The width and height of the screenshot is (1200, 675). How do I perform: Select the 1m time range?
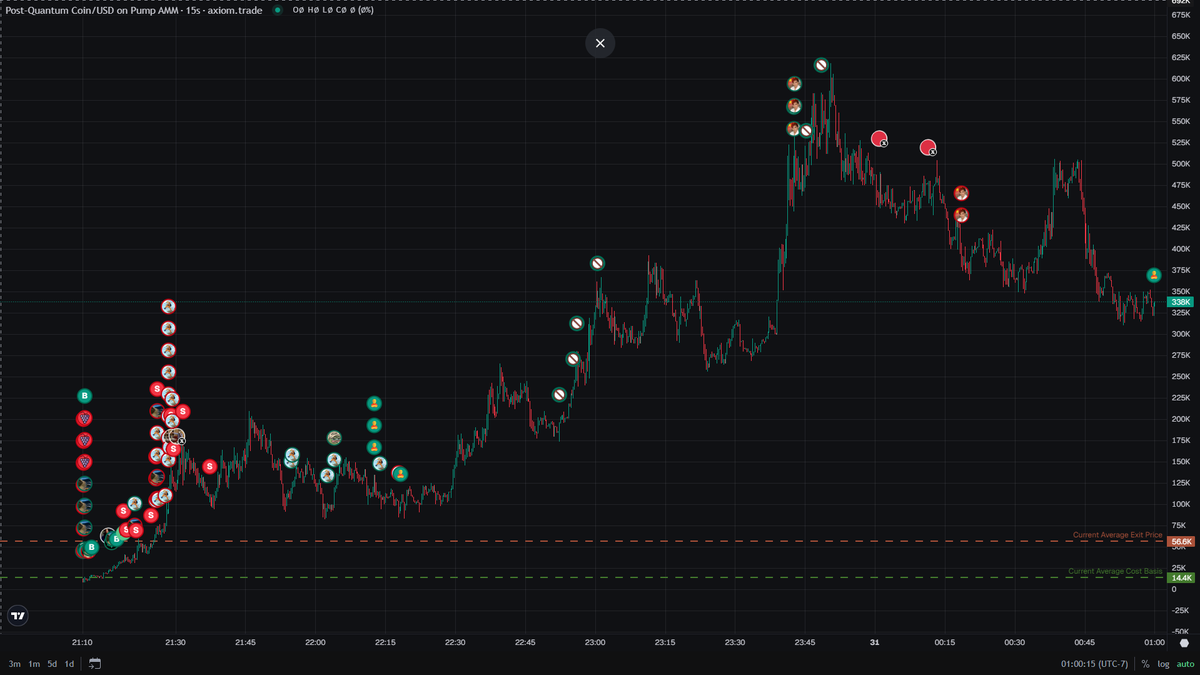34,664
